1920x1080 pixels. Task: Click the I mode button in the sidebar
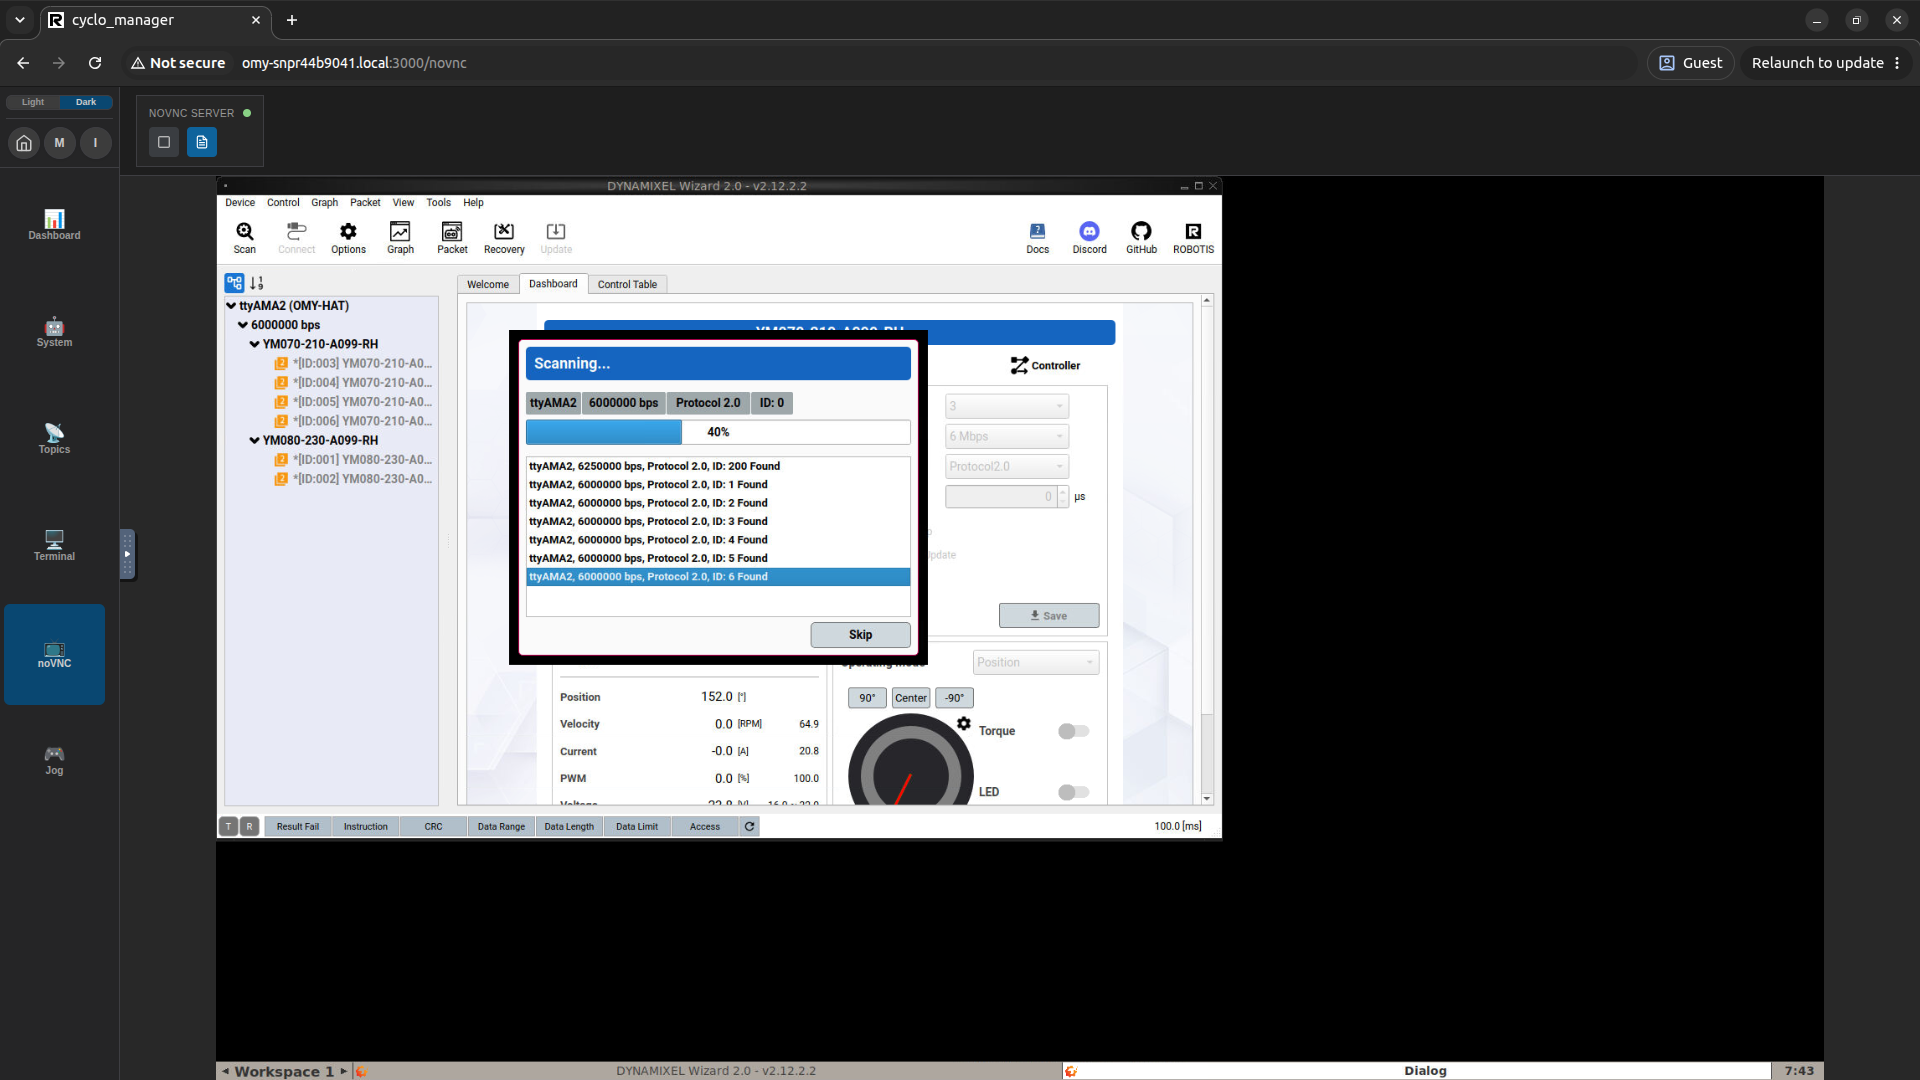coord(96,143)
